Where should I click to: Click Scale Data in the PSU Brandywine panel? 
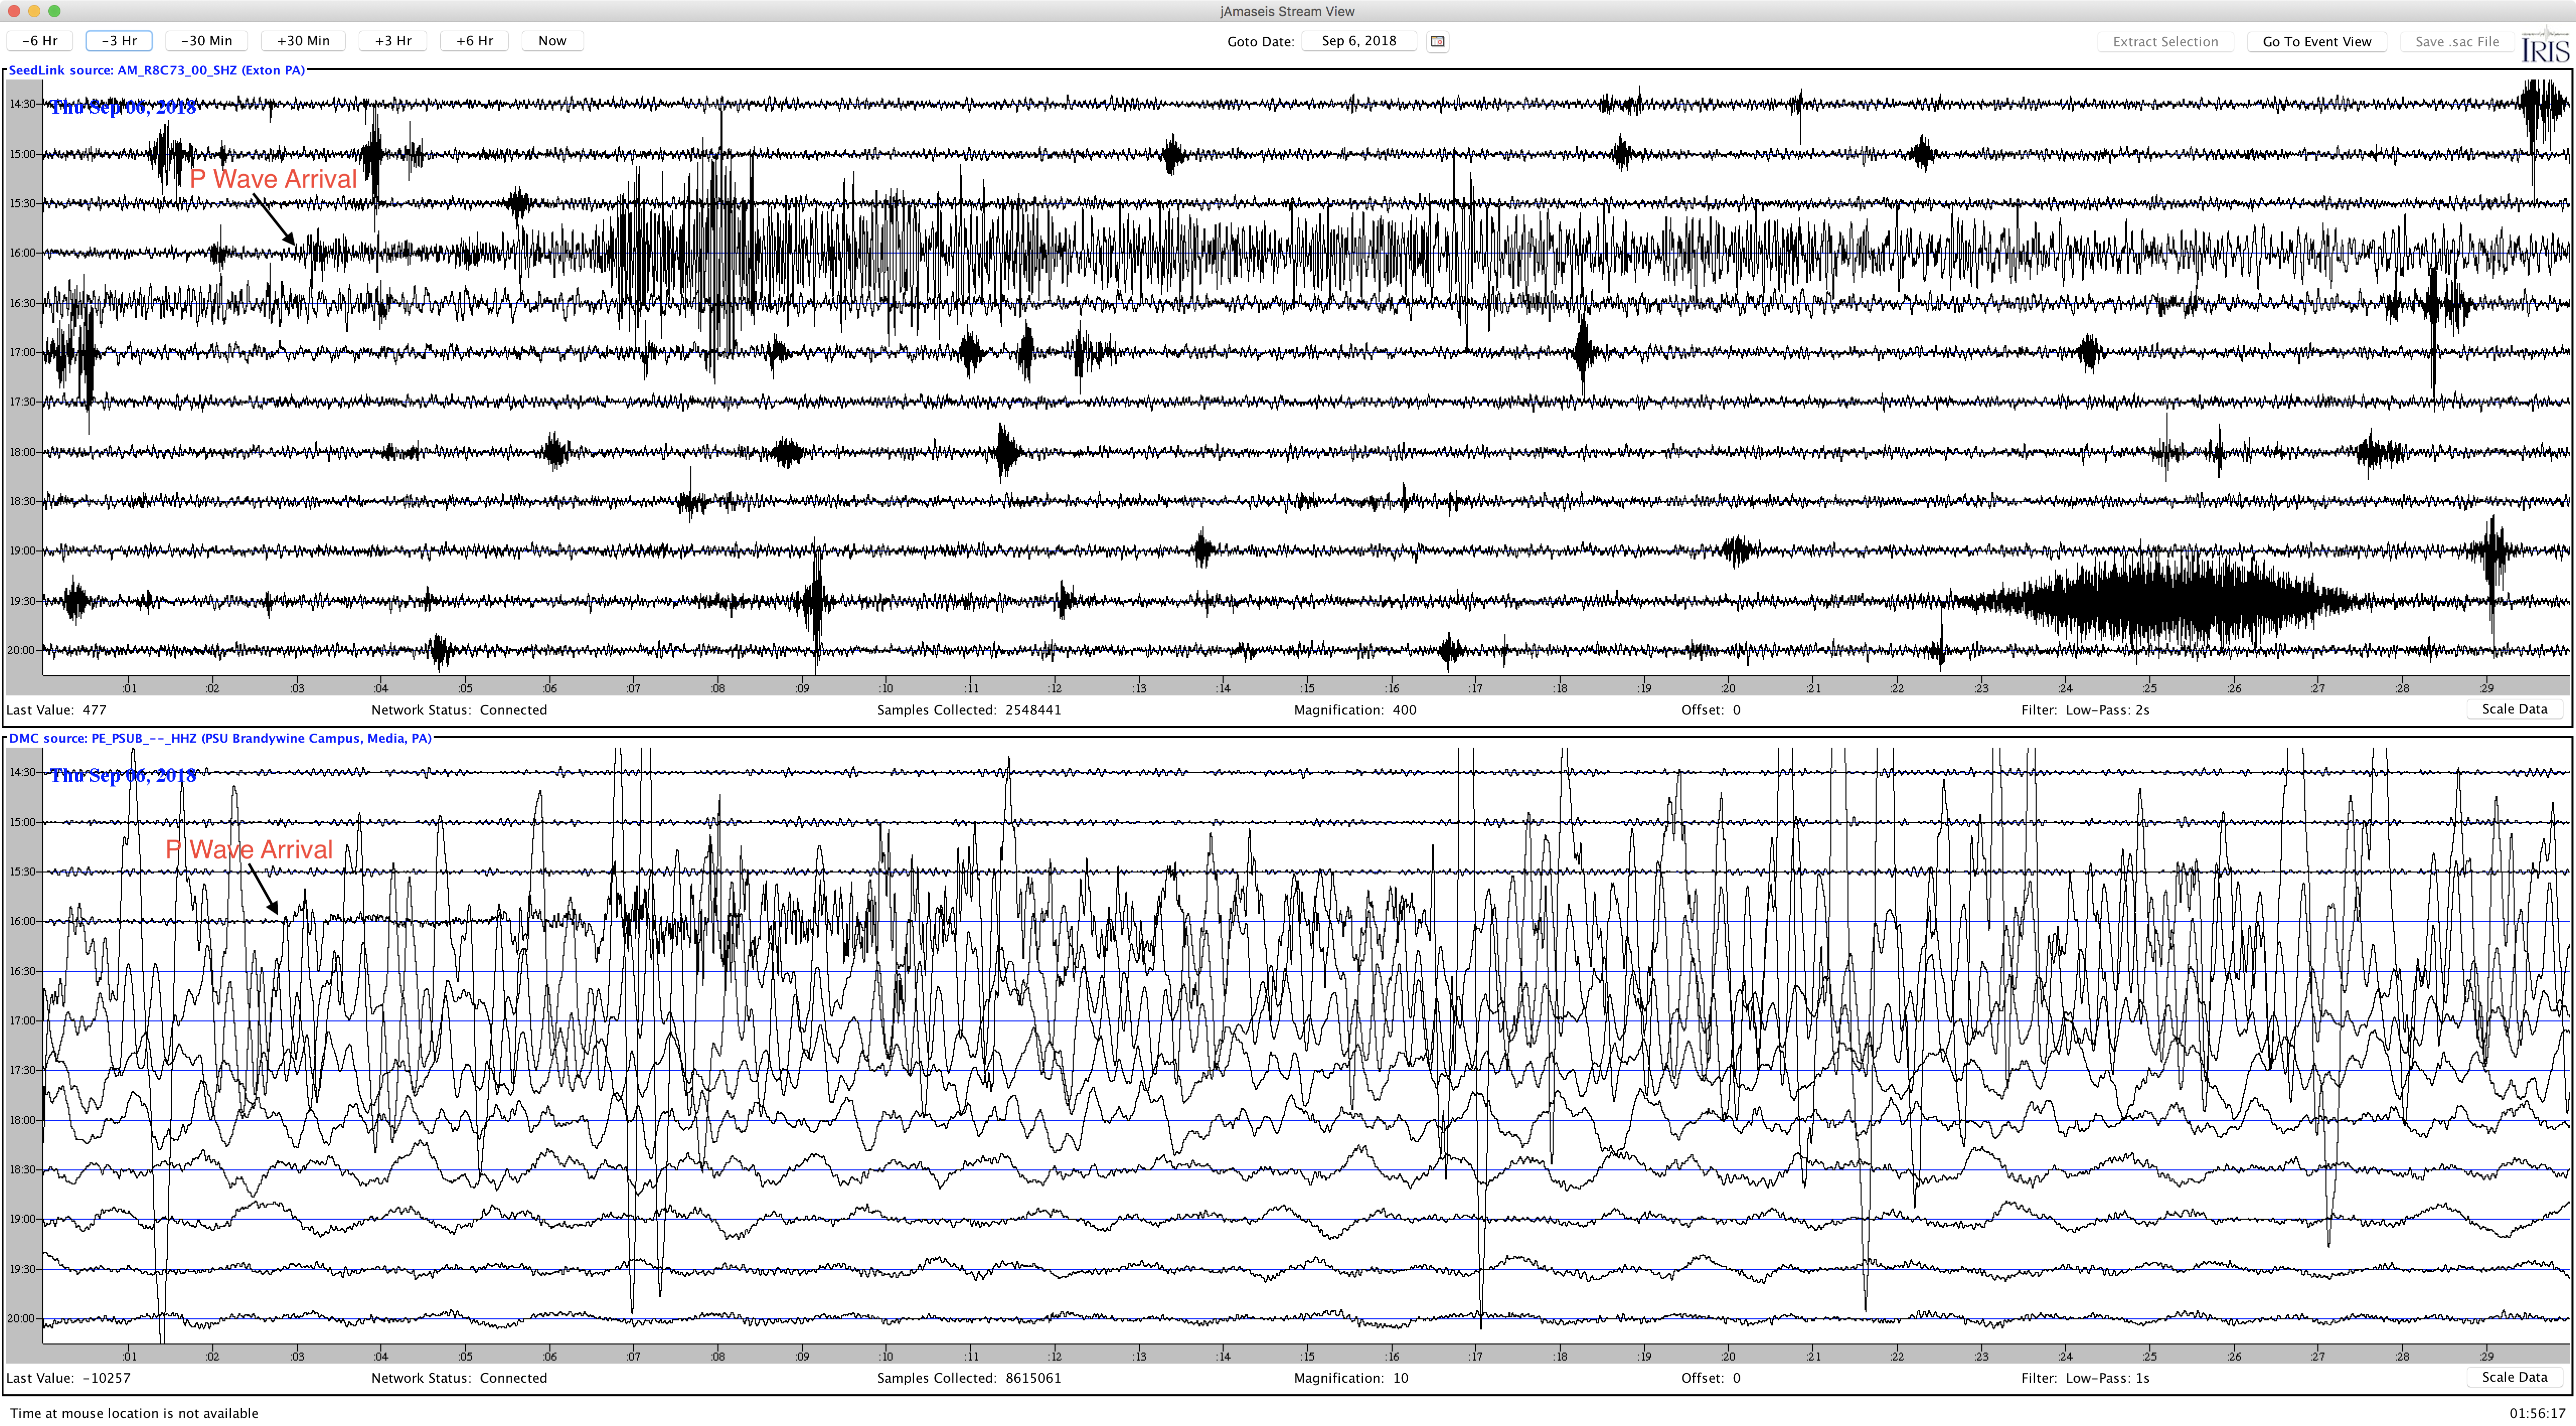click(x=2514, y=1377)
